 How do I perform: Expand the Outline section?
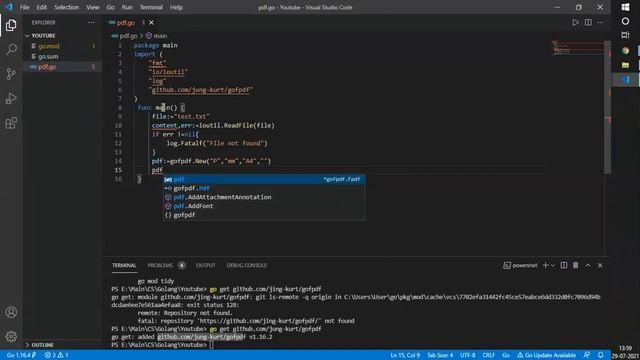(62, 345)
